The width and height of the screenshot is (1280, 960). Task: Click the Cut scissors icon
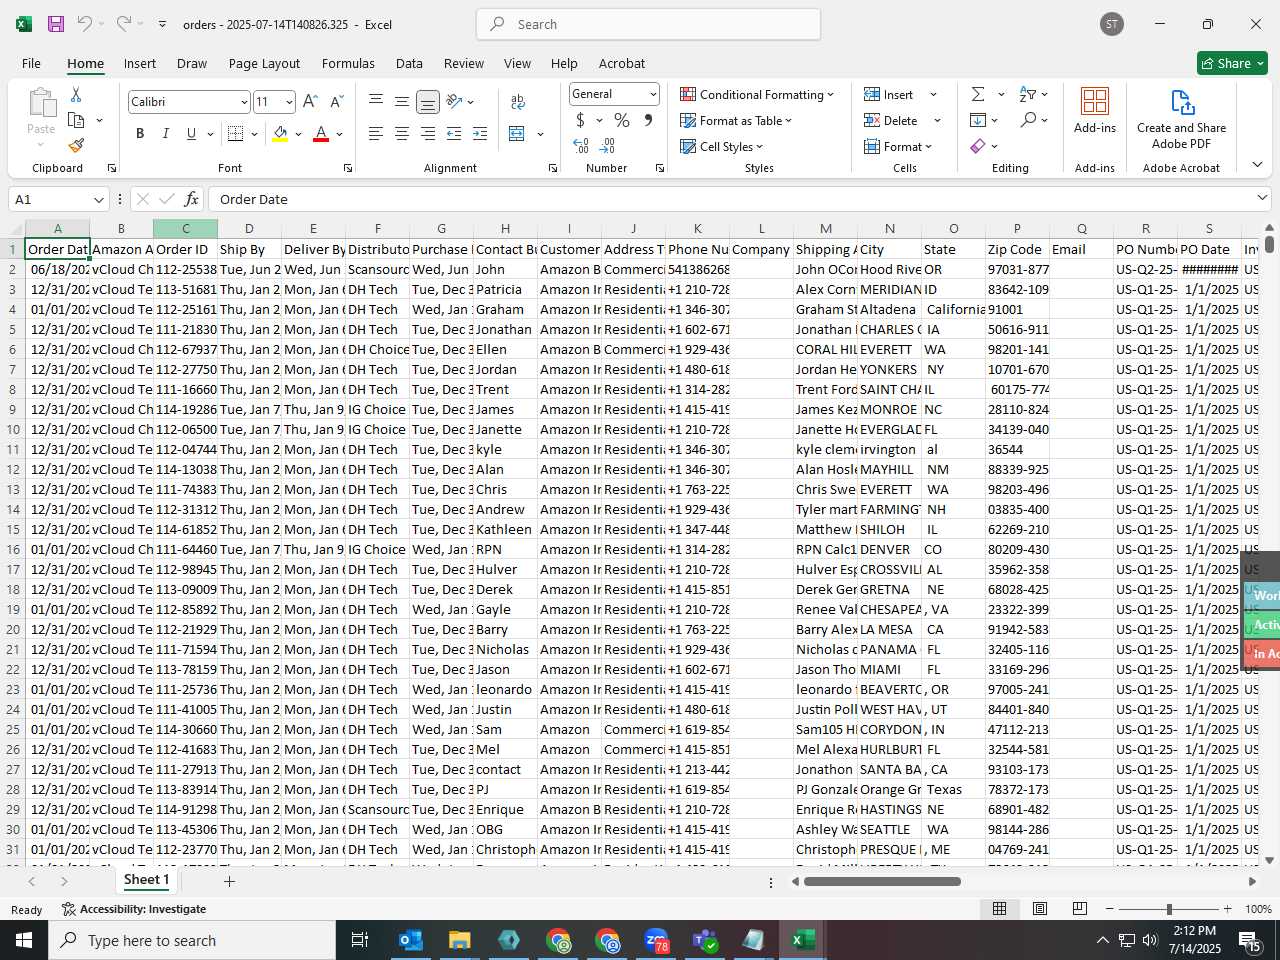[76, 94]
